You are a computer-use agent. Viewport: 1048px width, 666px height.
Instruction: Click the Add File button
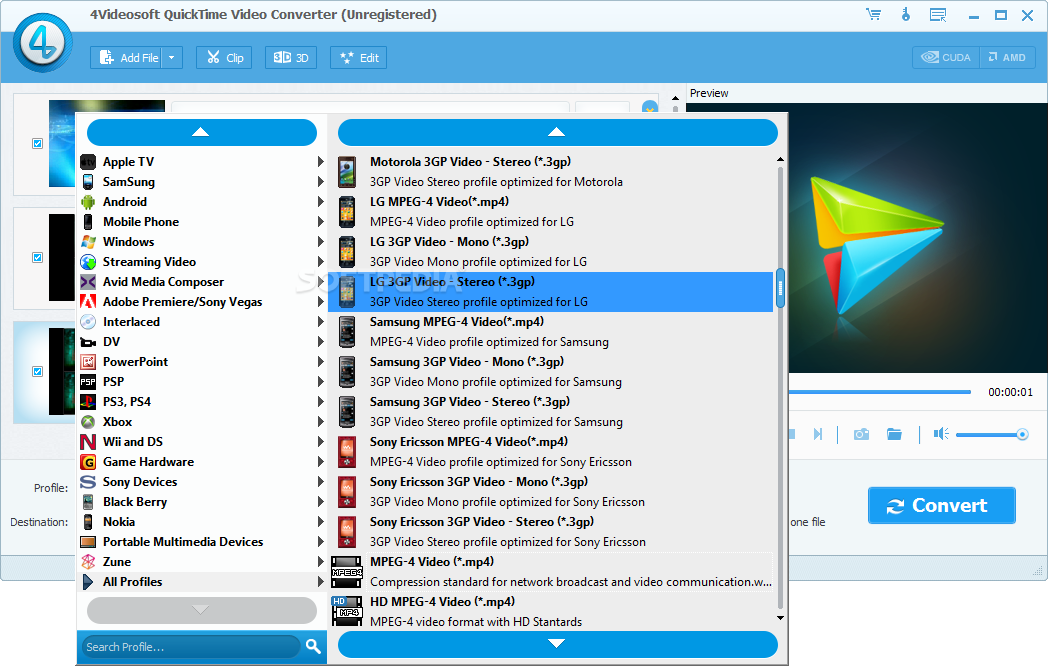click(x=128, y=58)
